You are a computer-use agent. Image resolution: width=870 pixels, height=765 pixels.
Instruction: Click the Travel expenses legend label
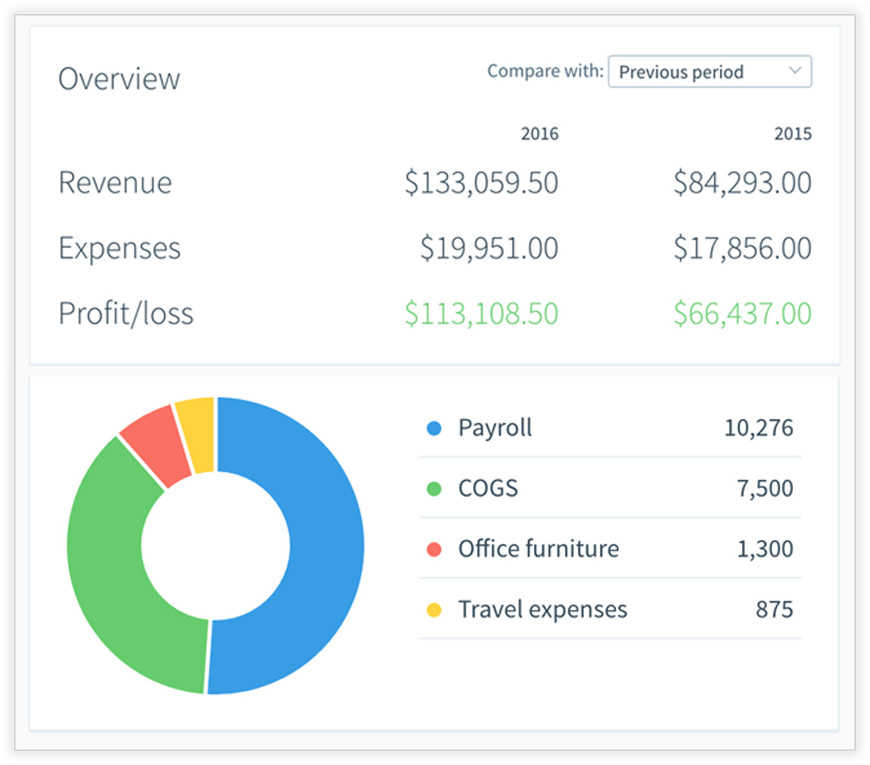[543, 610]
